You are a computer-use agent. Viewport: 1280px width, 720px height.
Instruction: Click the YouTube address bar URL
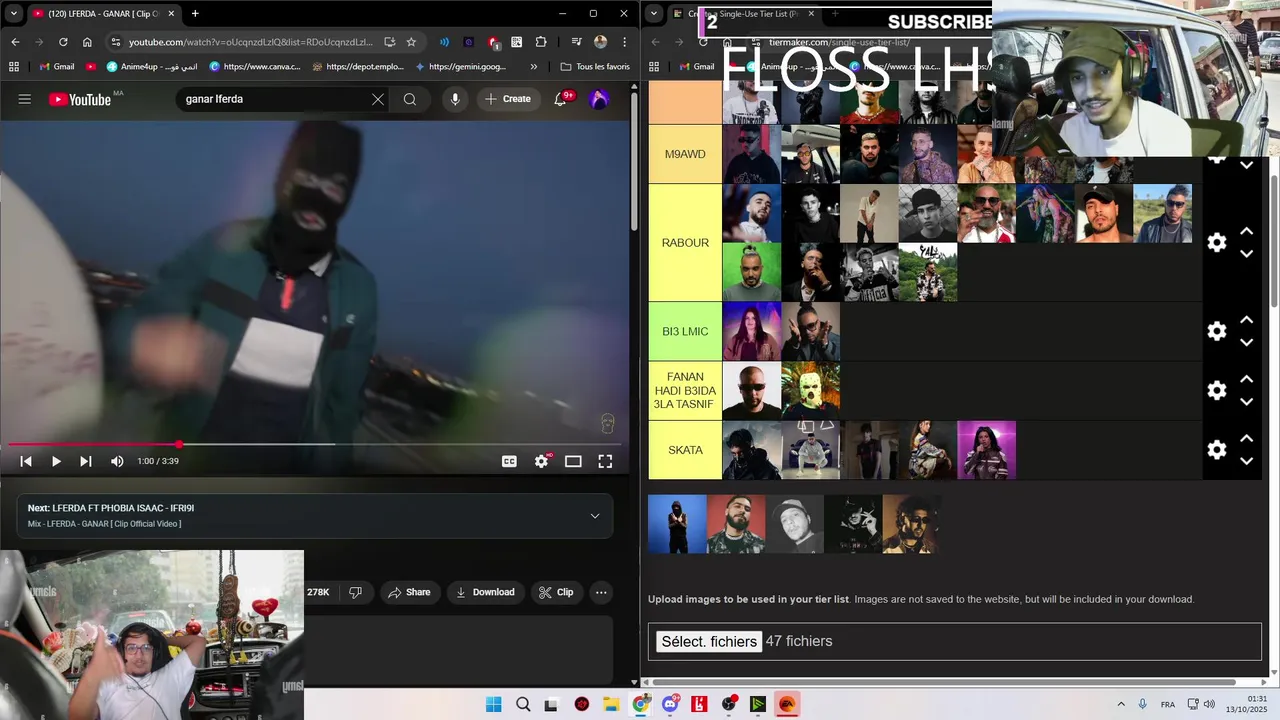(x=250, y=42)
